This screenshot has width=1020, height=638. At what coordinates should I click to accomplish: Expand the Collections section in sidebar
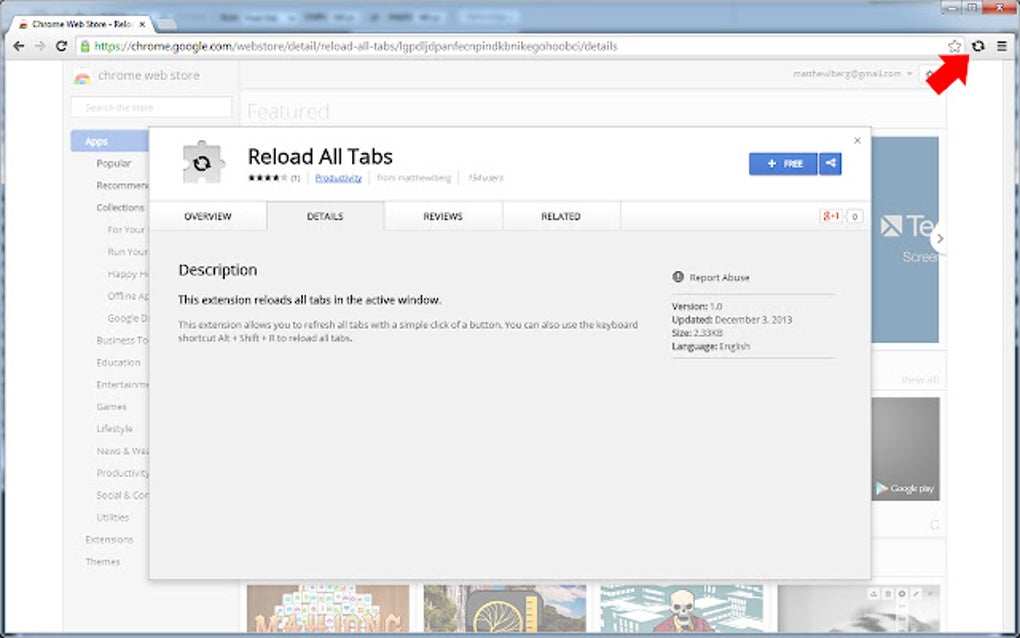[119, 207]
